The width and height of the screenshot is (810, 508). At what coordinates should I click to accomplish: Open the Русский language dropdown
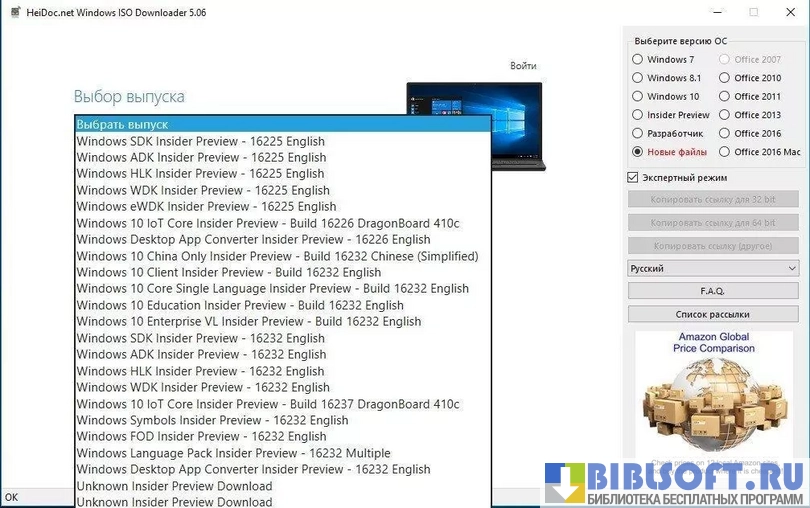[x=713, y=268]
